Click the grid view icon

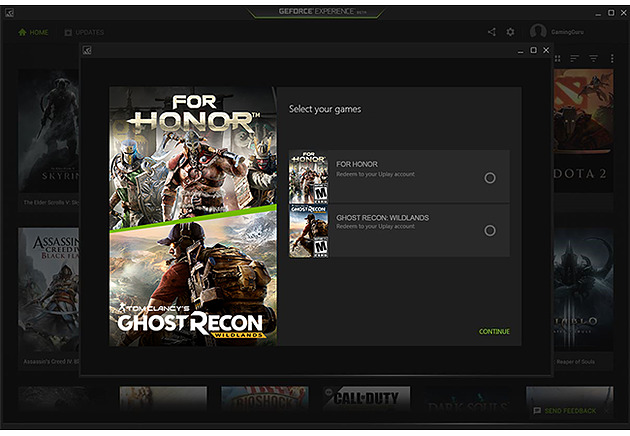click(x=557, y=59)
